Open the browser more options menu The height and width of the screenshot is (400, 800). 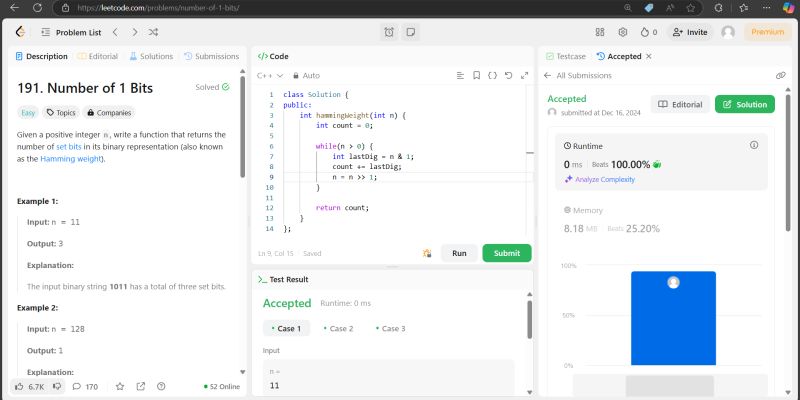766,8
